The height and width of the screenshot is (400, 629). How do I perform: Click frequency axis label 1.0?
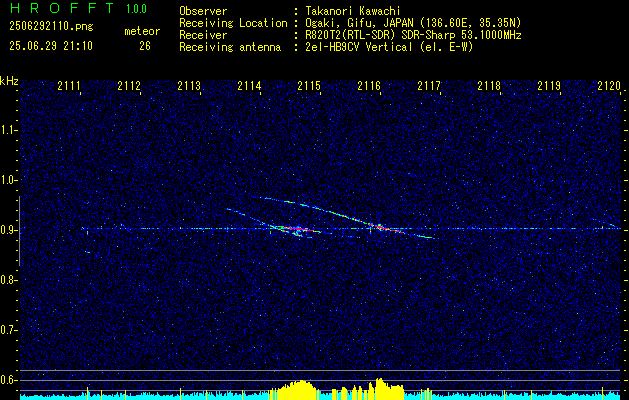(x=8, y=180)
